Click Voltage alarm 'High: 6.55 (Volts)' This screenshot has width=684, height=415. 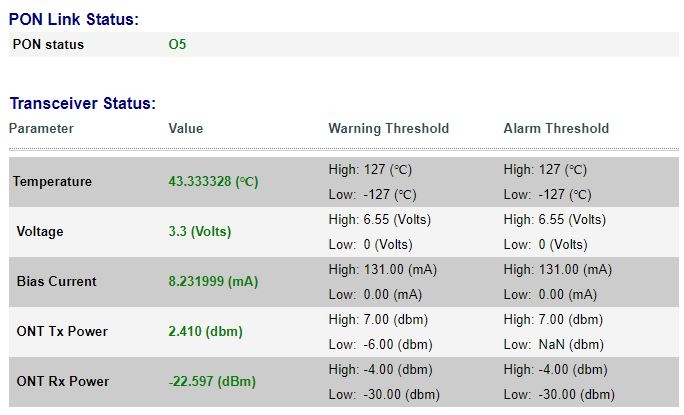coord(555,220)
